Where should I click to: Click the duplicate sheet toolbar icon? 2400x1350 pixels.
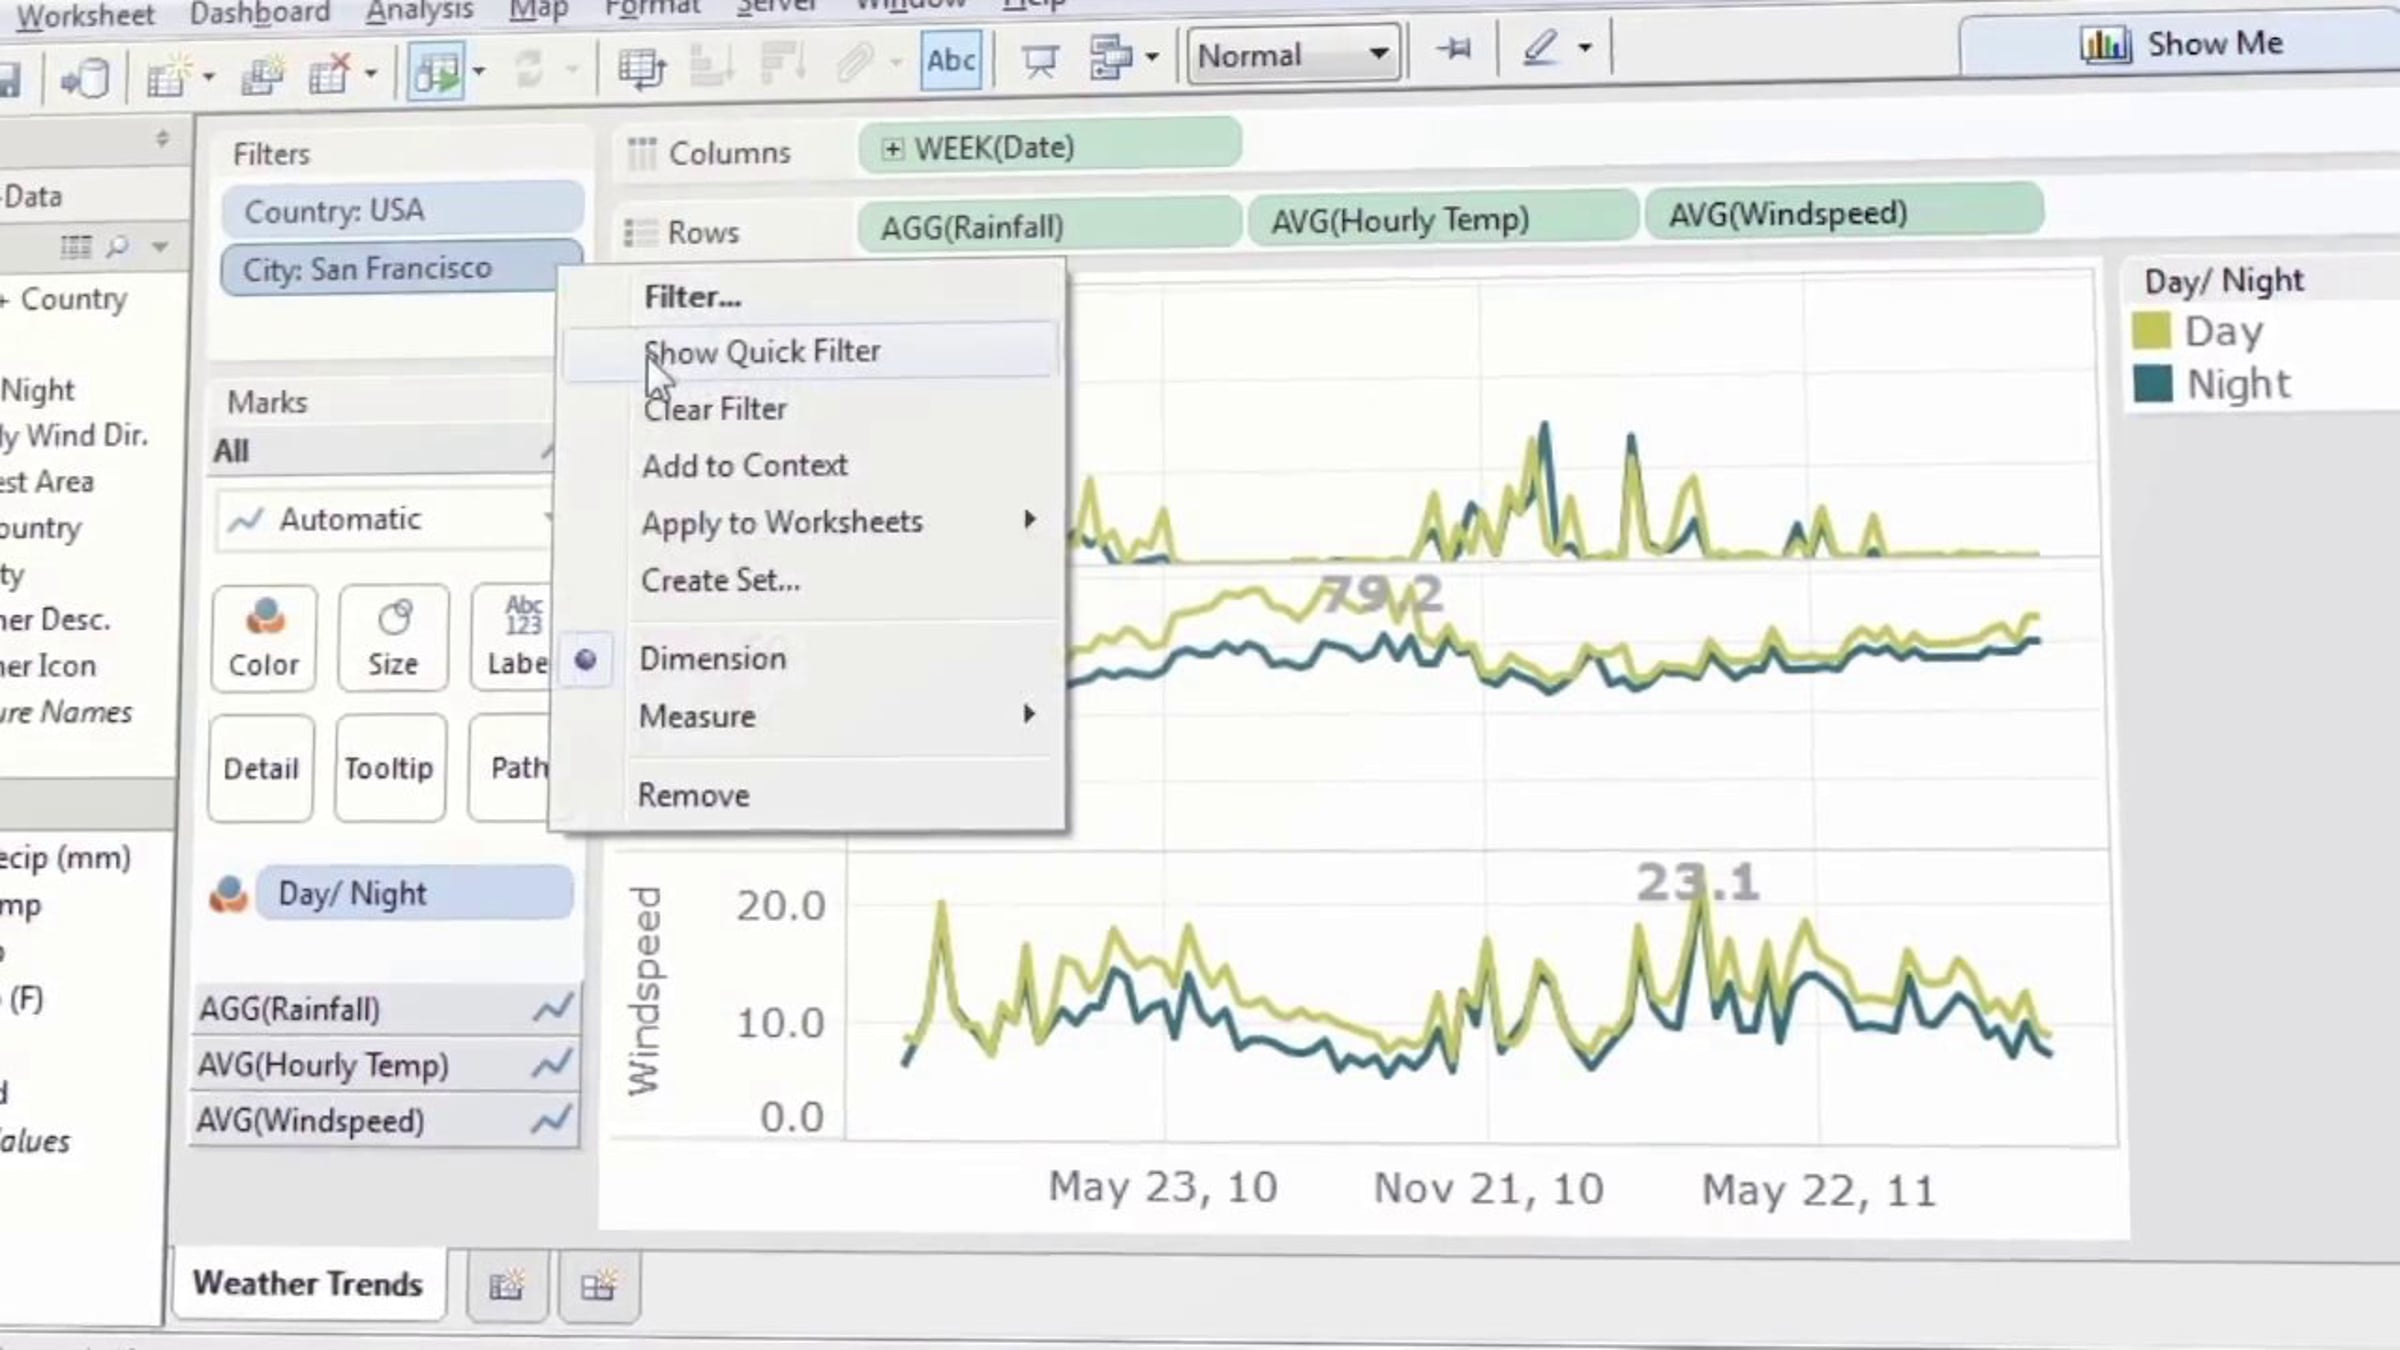(x=262, y=75)
